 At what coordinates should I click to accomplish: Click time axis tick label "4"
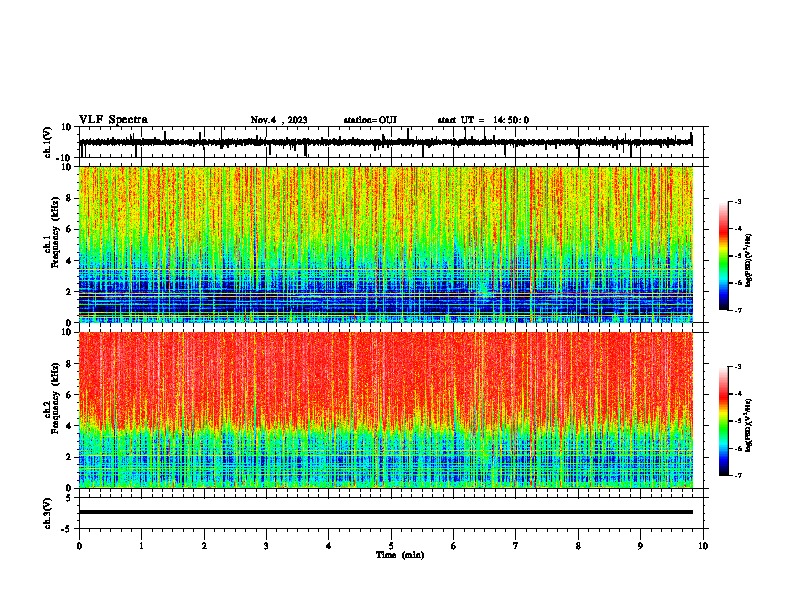tap(329, 546)
